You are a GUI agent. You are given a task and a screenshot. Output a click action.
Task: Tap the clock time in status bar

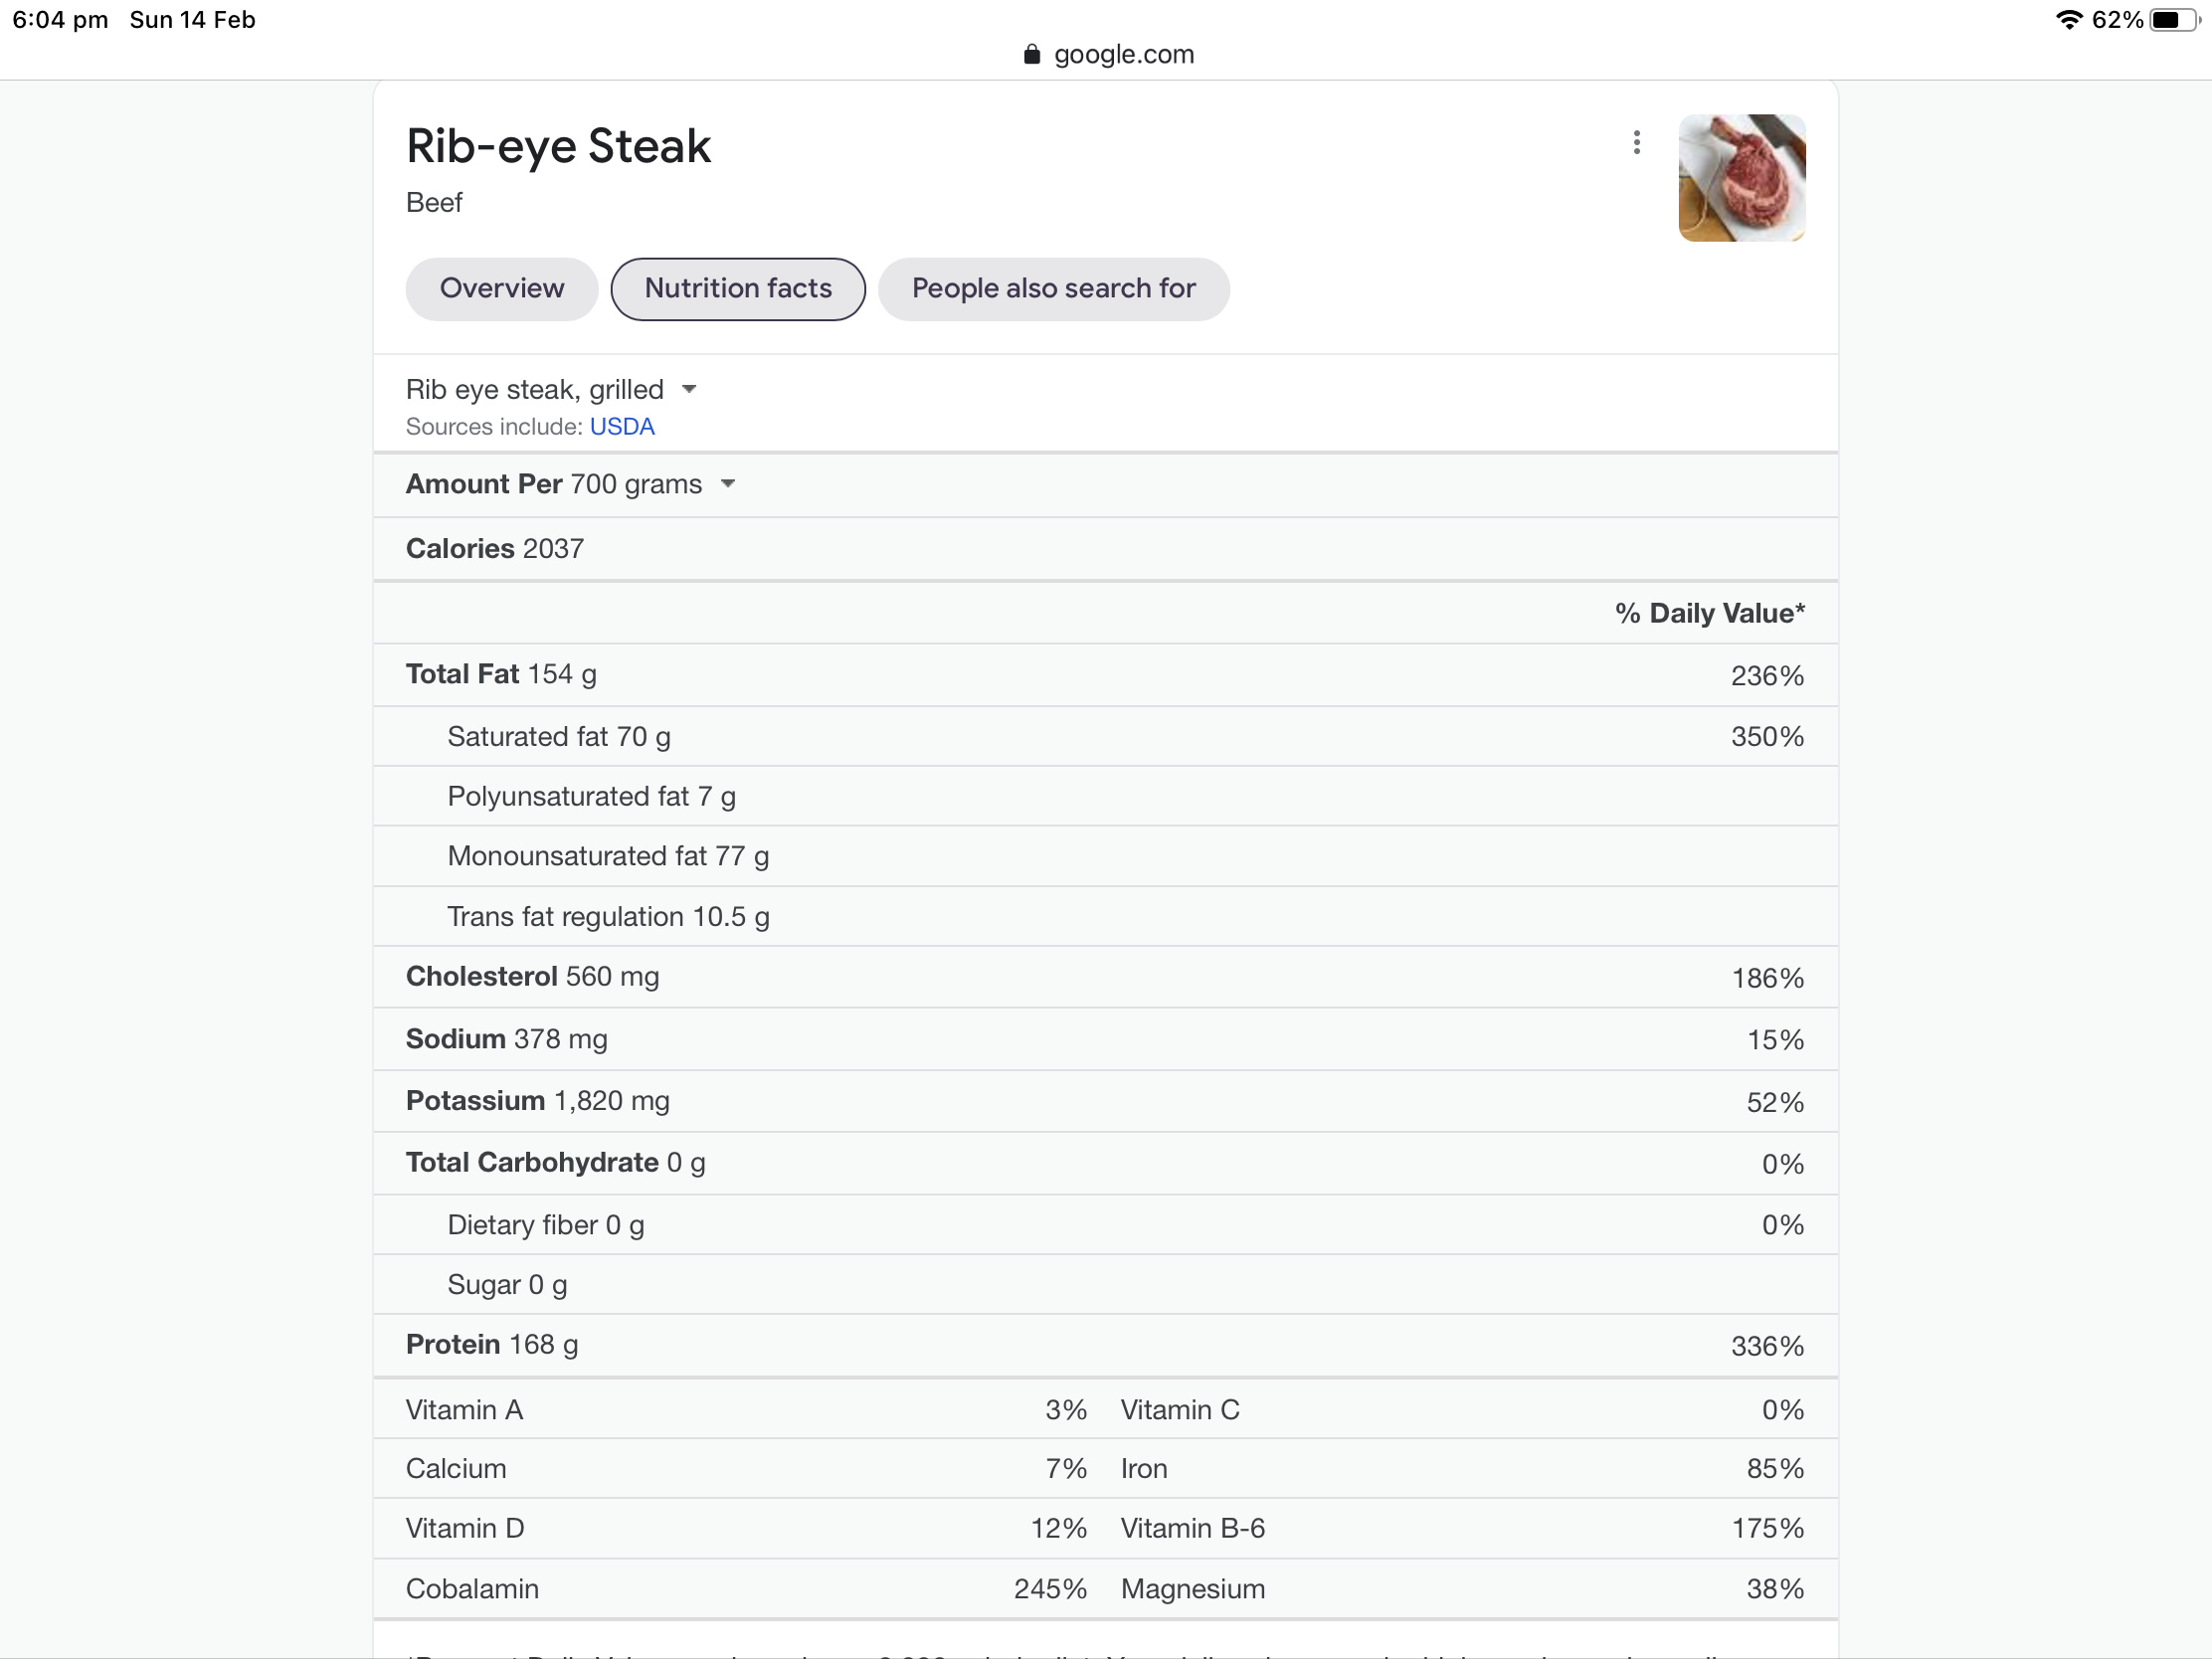pos(60,20)
